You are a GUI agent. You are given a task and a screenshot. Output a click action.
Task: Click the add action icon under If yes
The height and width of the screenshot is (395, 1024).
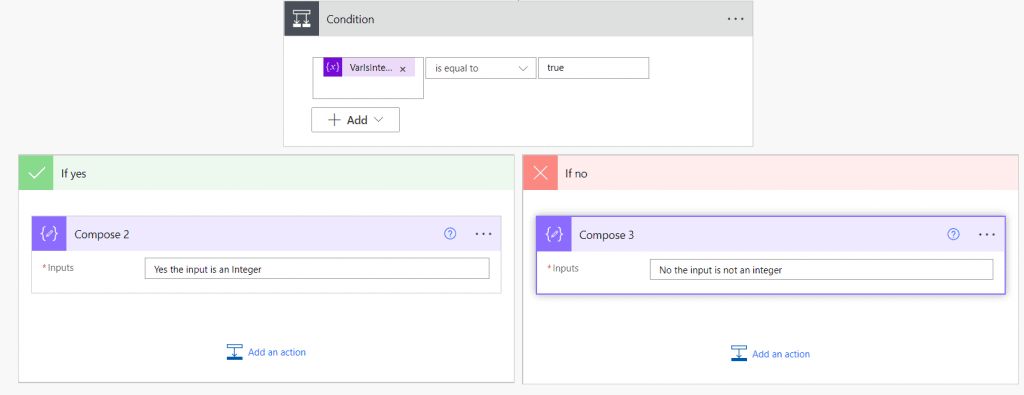(x=234, y=352)
